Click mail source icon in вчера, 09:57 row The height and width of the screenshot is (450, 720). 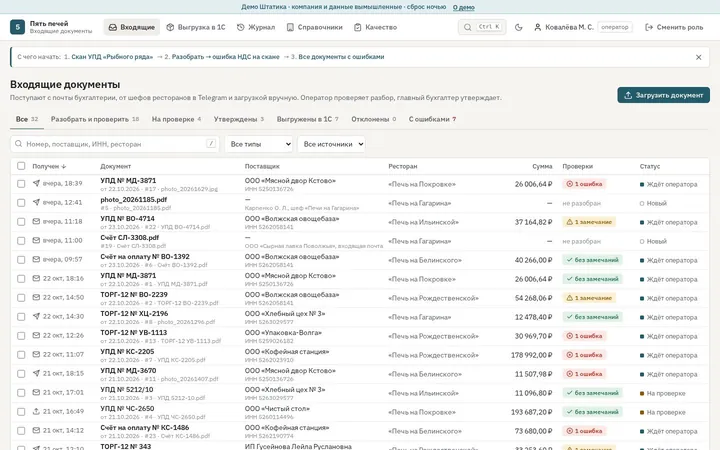(x=36, y=259)
